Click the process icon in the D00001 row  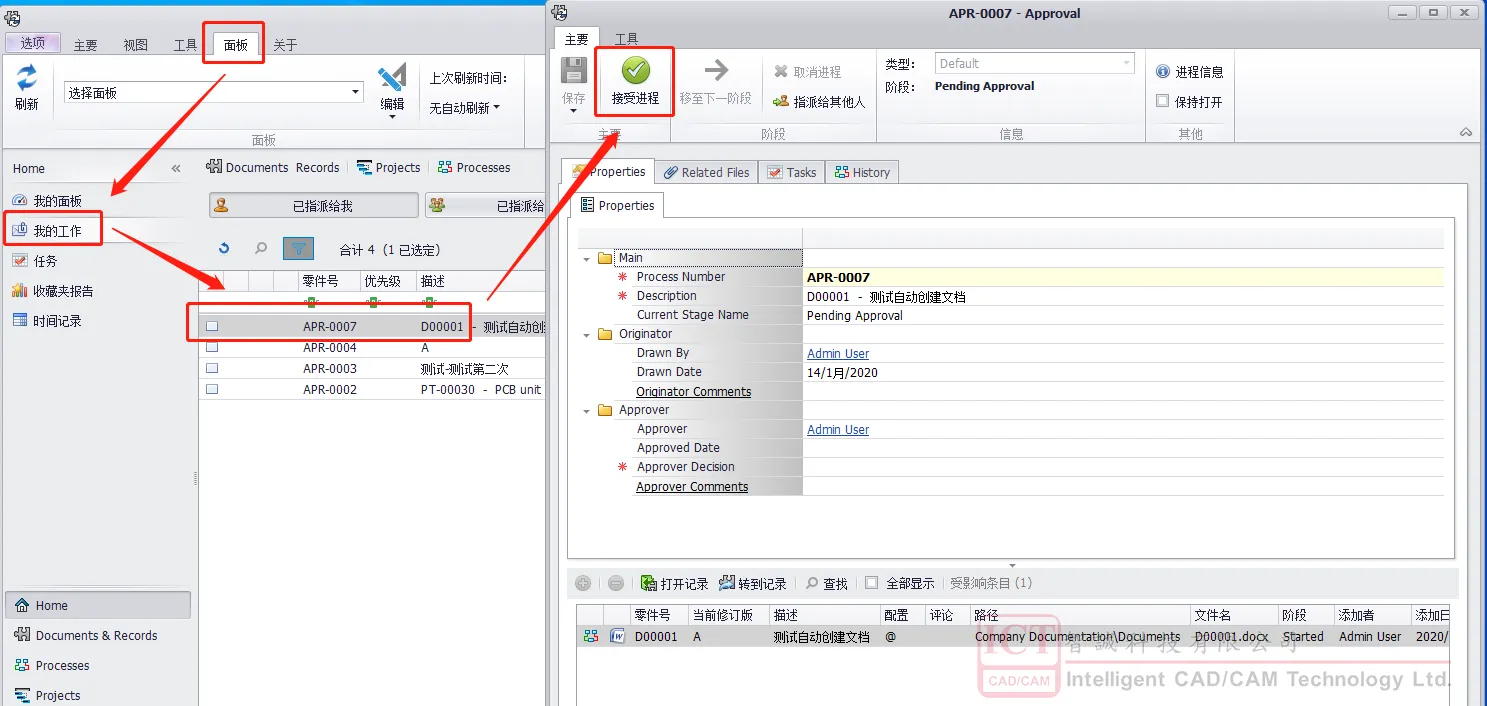pos(591,636)
